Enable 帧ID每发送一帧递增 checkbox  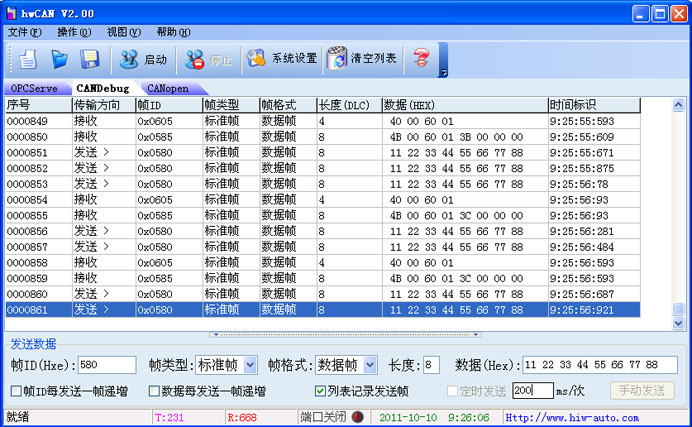[x=16, y=391]
